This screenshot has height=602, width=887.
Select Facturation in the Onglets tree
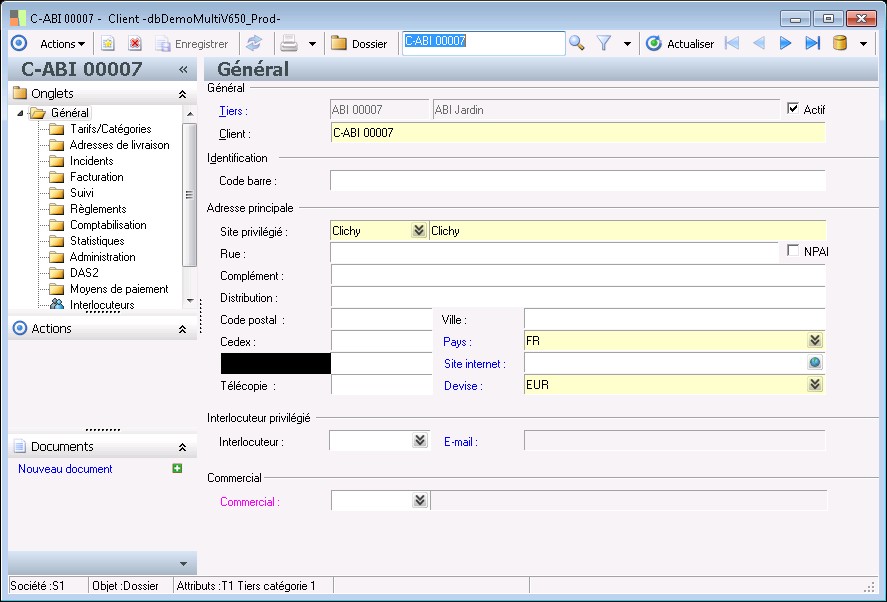coord(96,177)
